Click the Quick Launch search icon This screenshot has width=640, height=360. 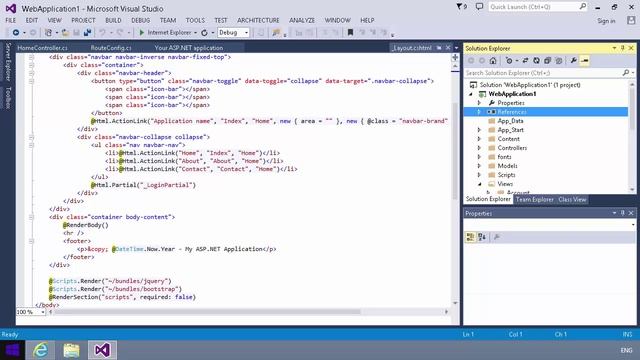click(582, 7)
